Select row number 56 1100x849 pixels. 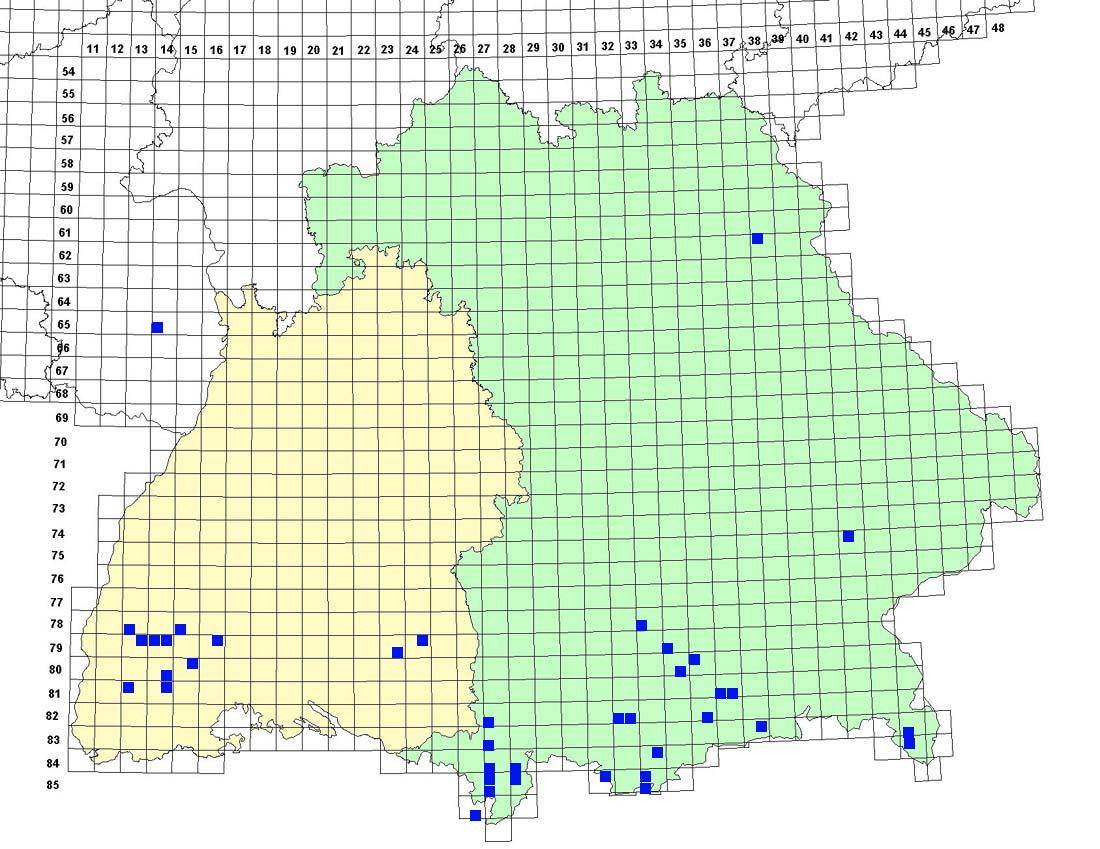67,119
